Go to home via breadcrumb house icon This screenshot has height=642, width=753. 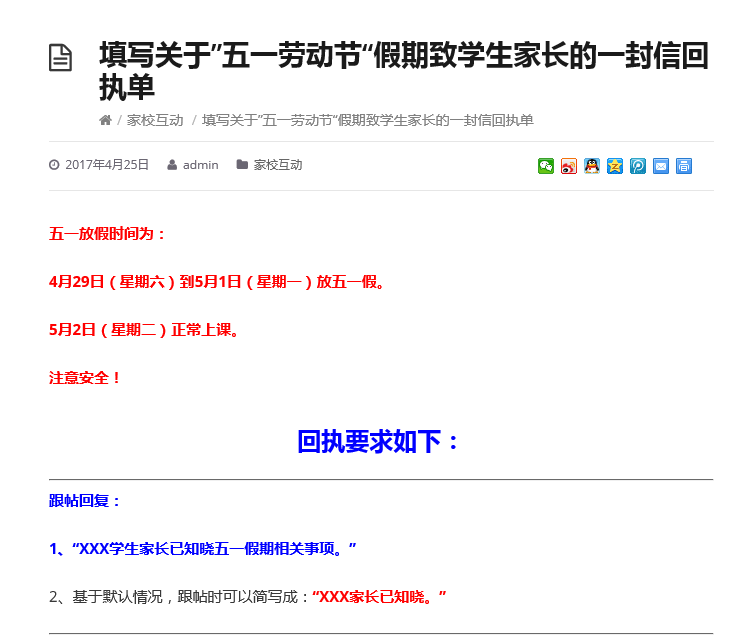point(105,121)
